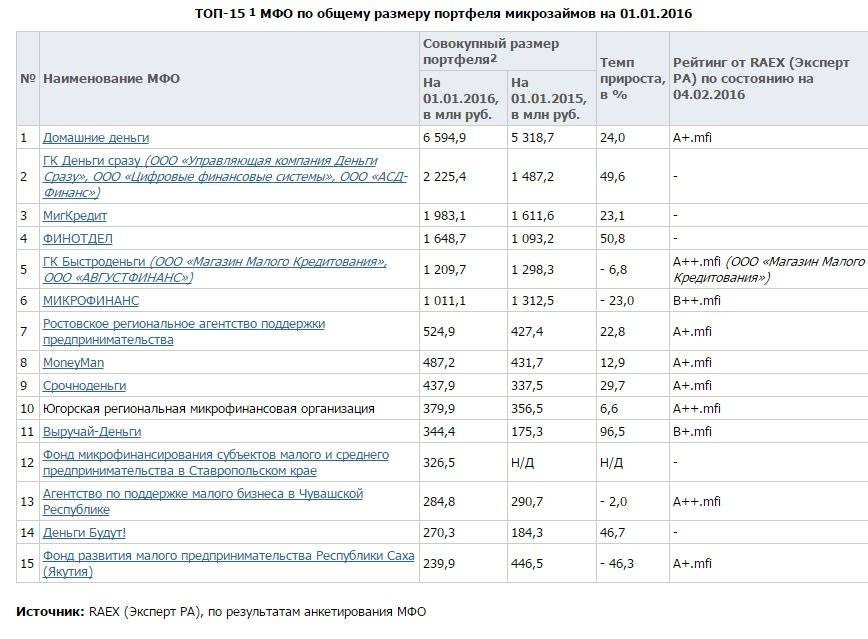Screen dimensions: 868x639
Task: Open Фонд микрофинансирования Ставропольском крае link
Action: 215,455
